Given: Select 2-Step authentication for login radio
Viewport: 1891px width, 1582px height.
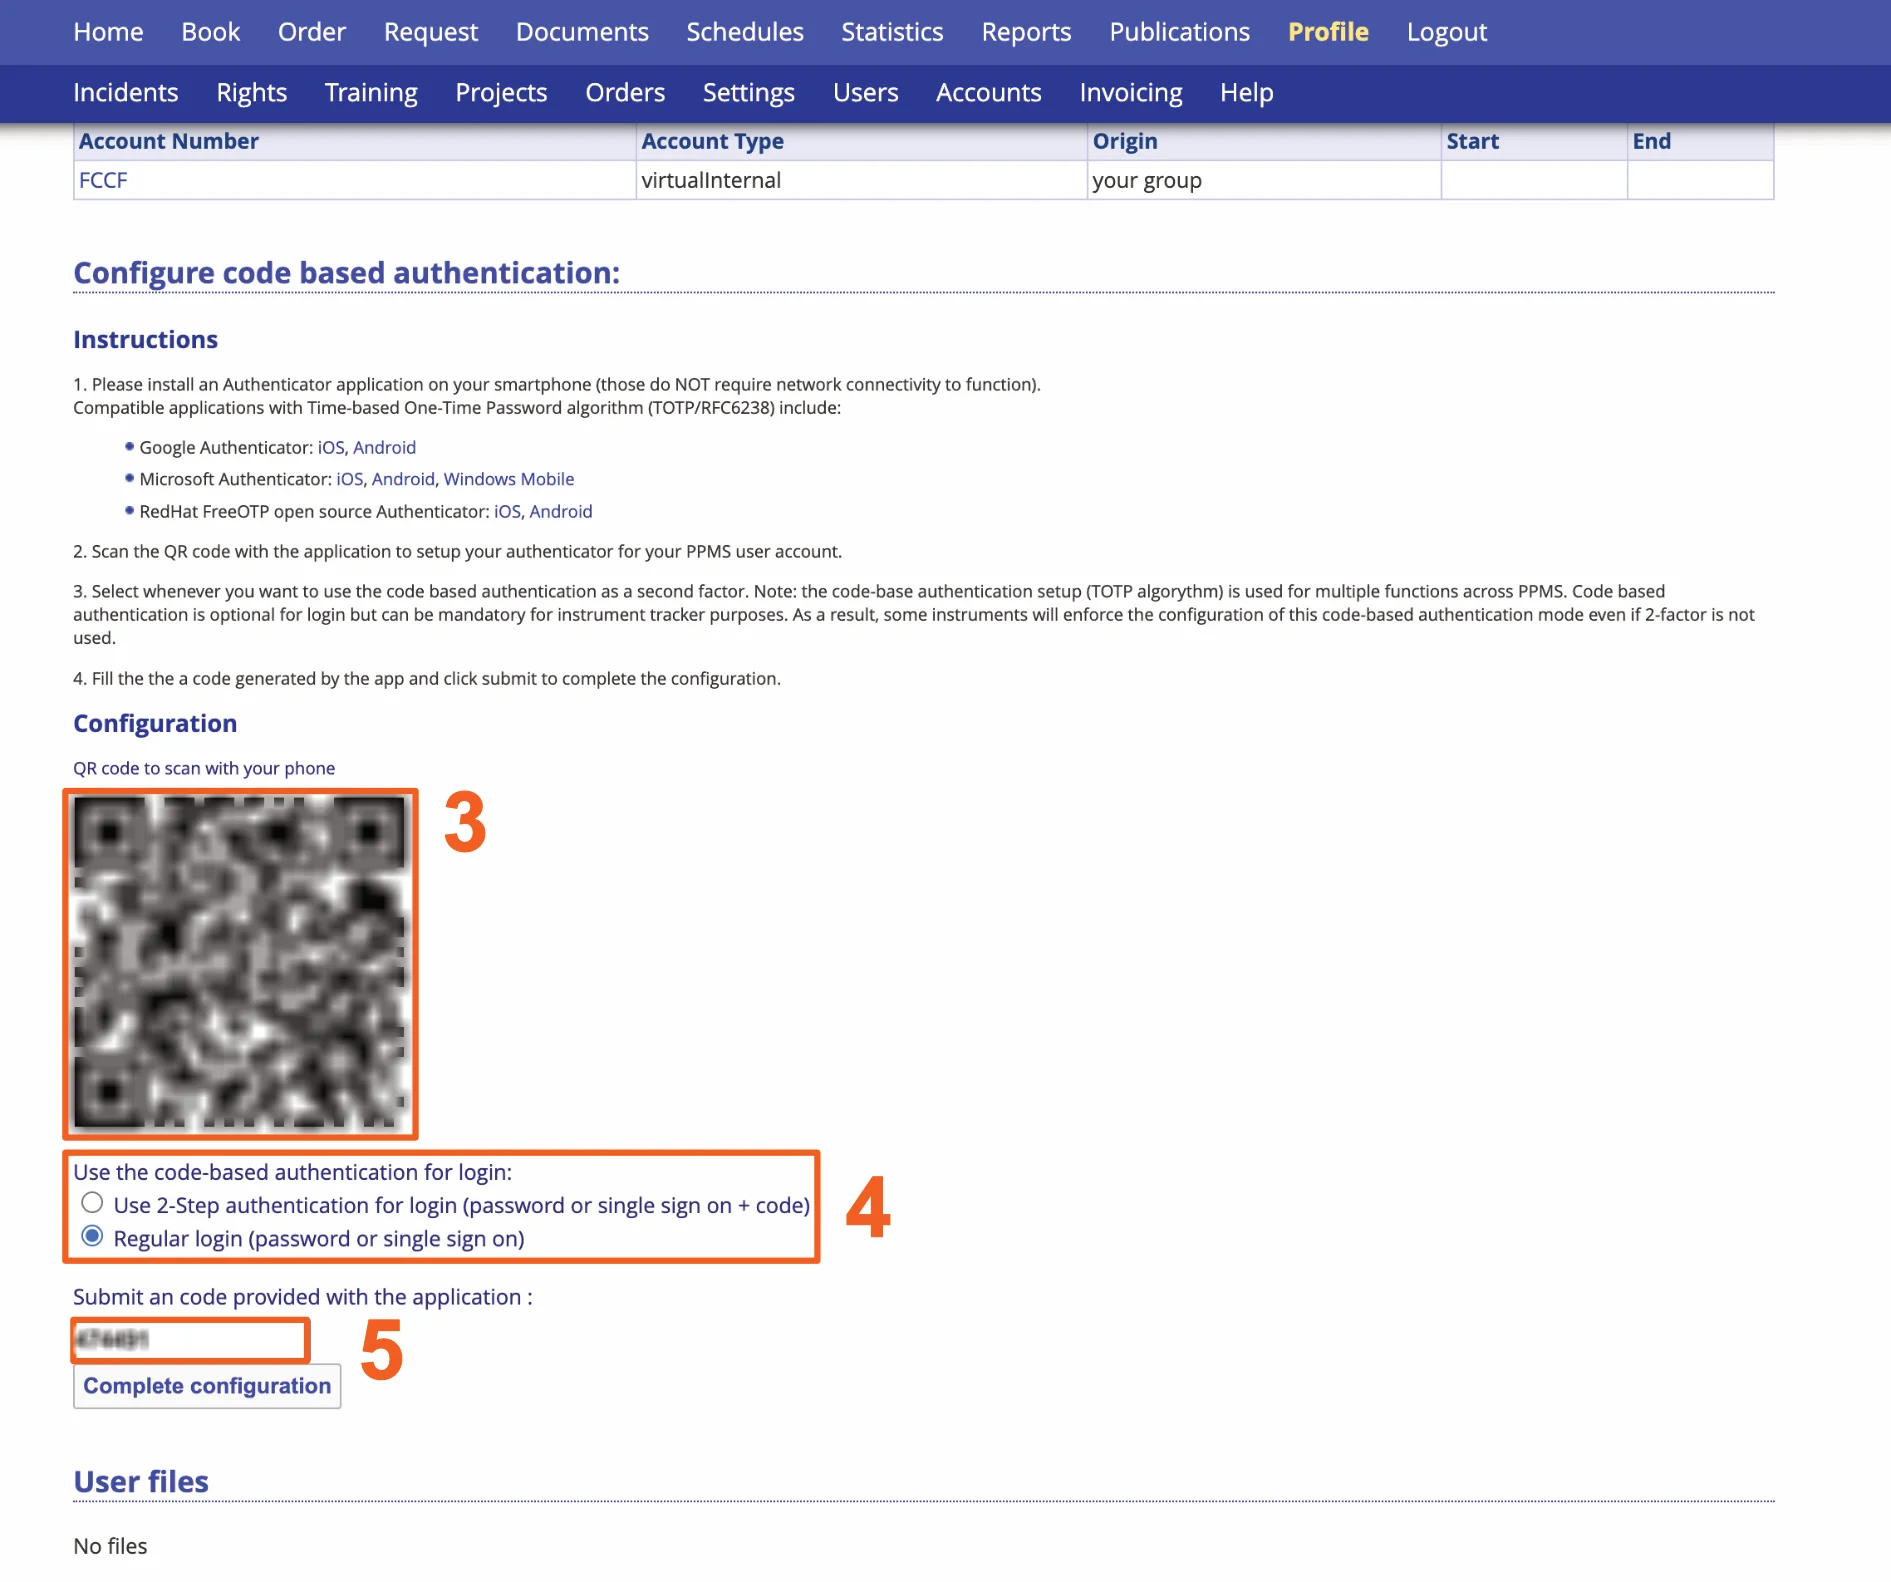Looking at the screenshot, I should [92, 1203].
